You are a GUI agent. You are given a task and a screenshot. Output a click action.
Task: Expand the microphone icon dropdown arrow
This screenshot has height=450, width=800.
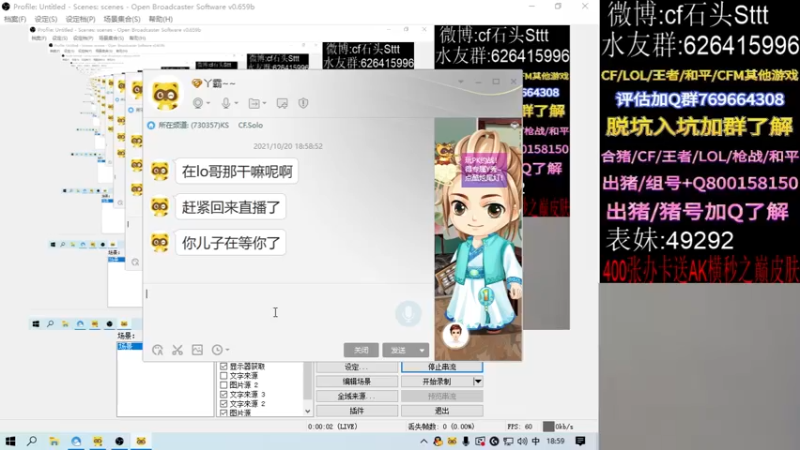(x=236, y=104)
